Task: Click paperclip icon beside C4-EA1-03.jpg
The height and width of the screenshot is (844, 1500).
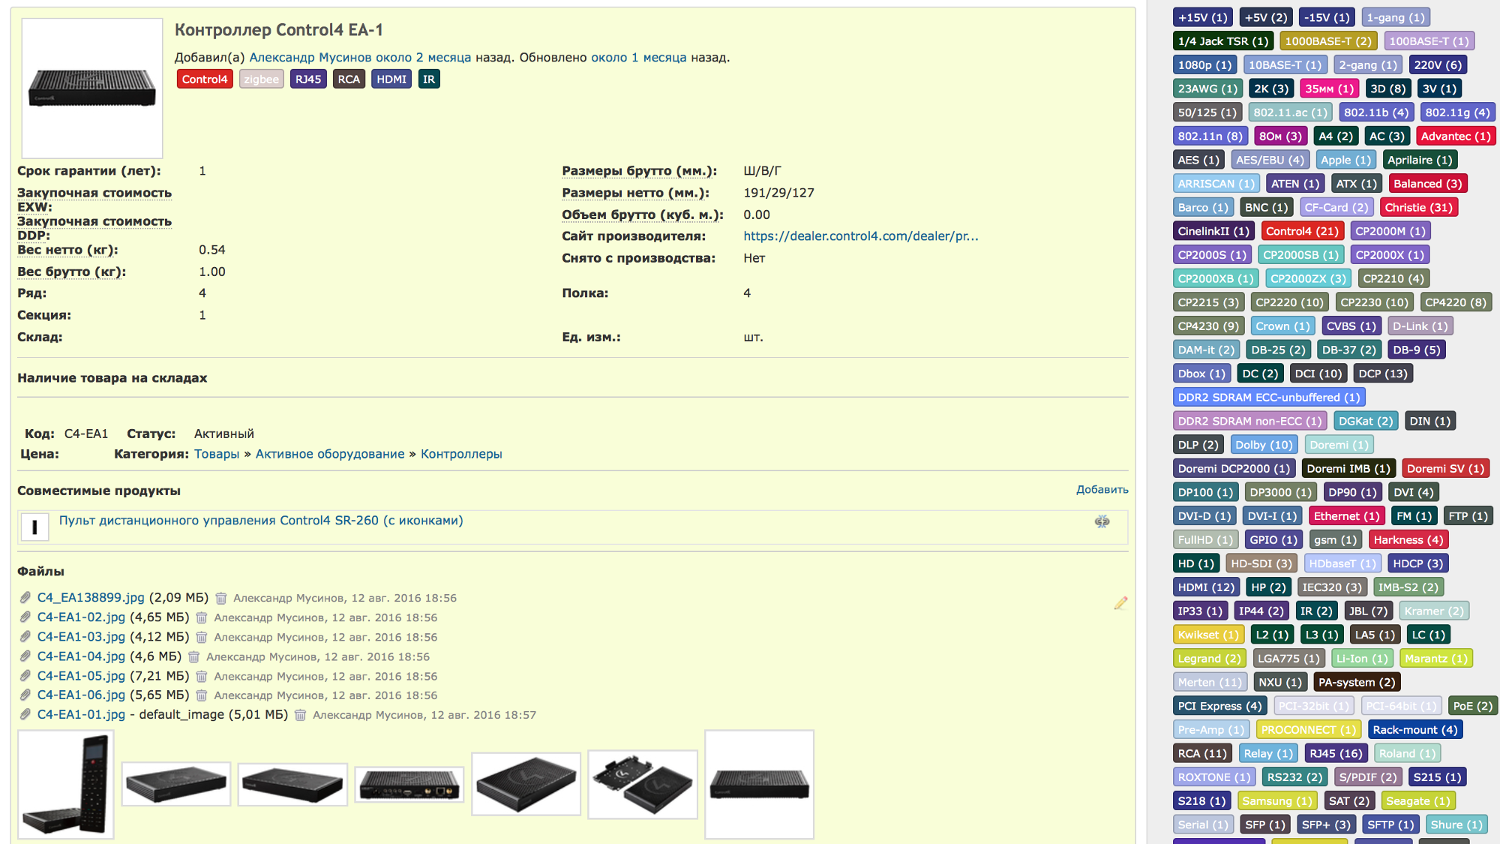Action: click(25, 637)
